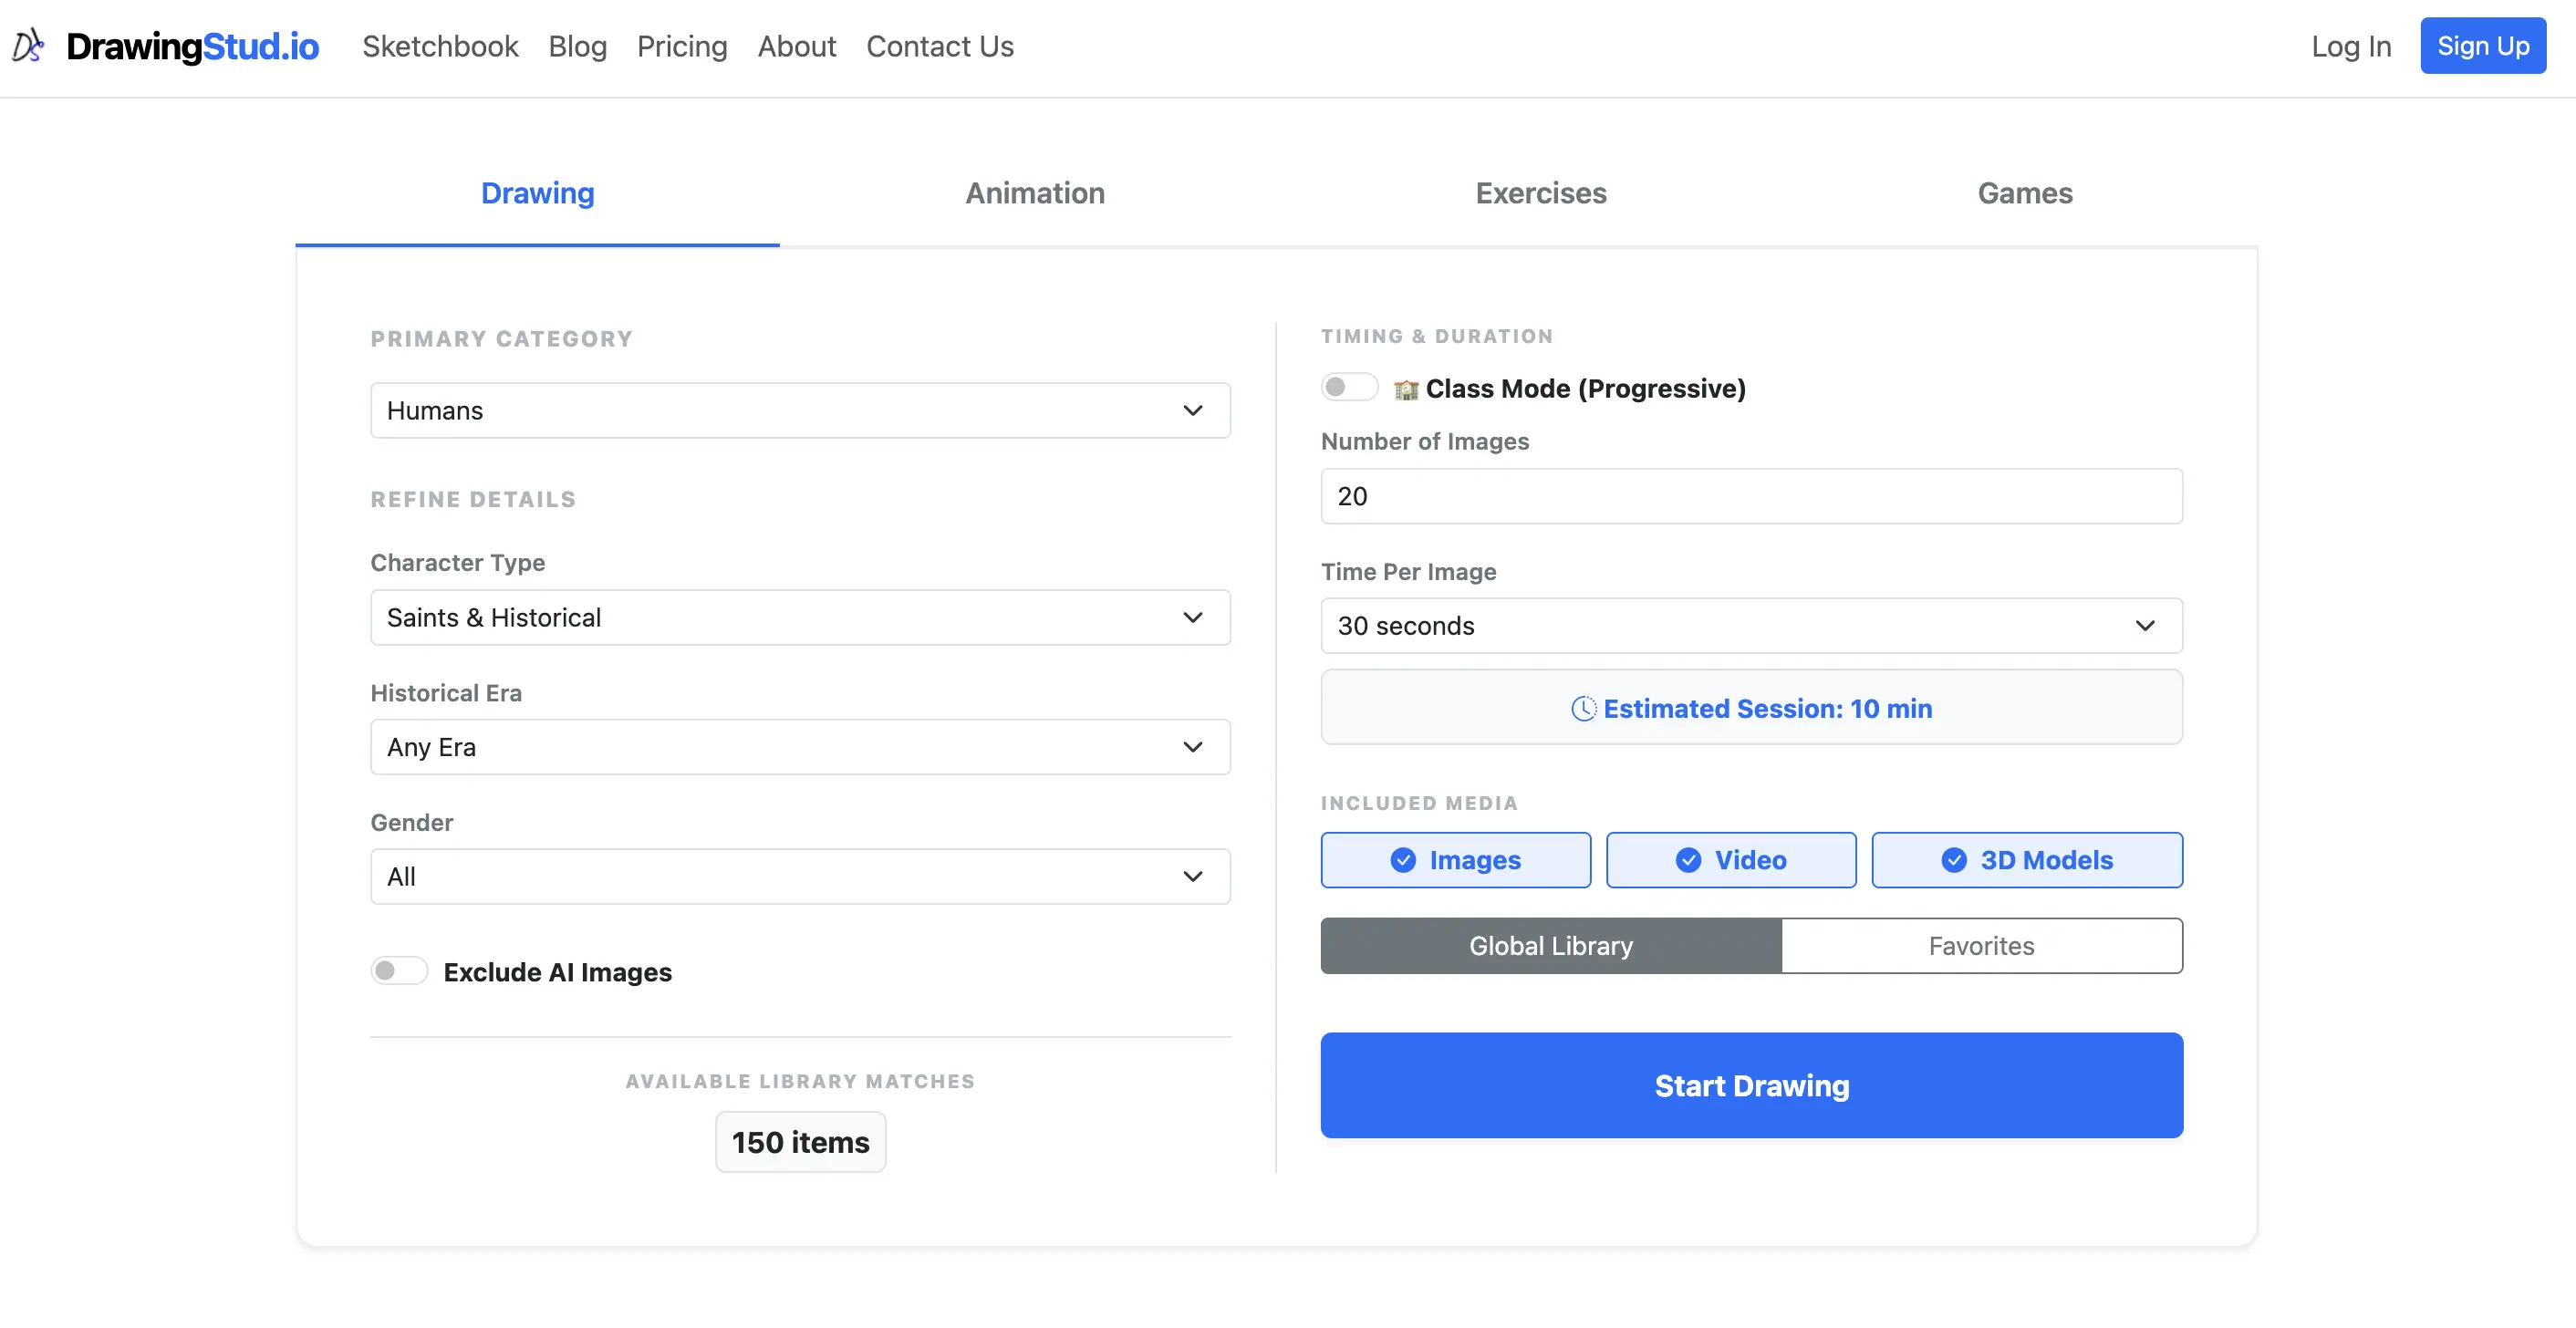Select the Favorites library option

coord(1980,946)
